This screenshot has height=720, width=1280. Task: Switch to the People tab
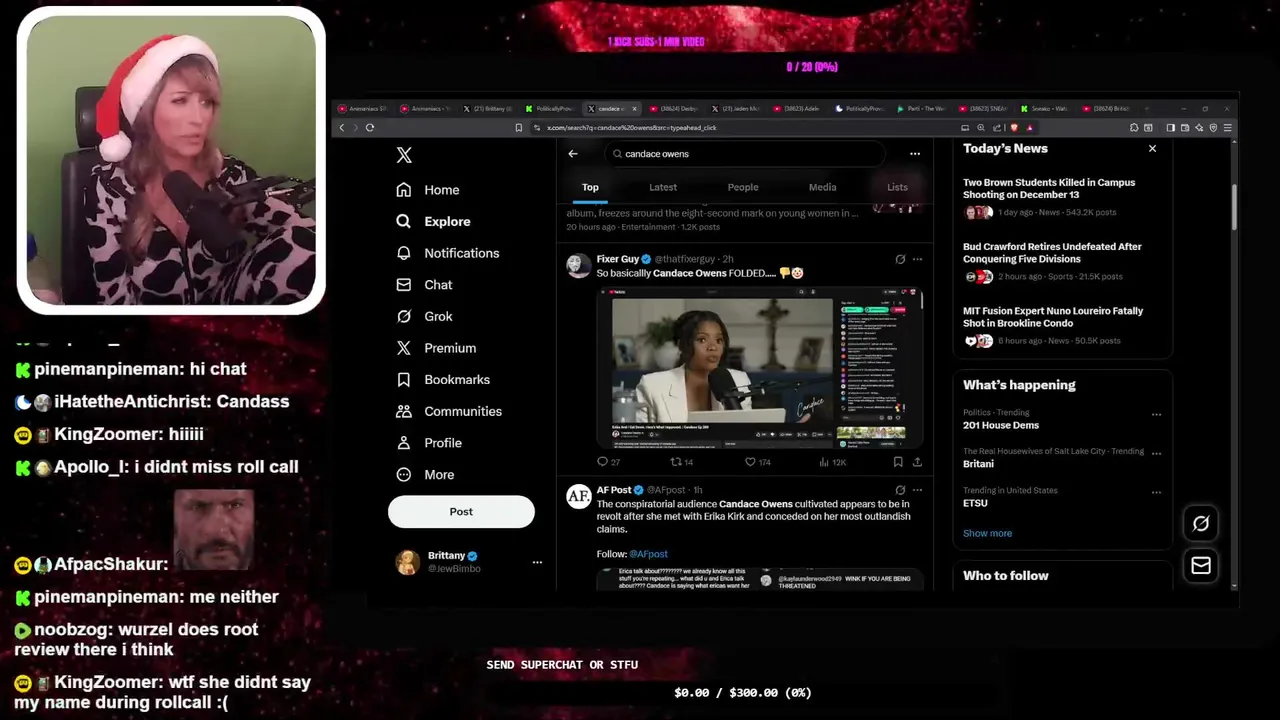(743, 187)
